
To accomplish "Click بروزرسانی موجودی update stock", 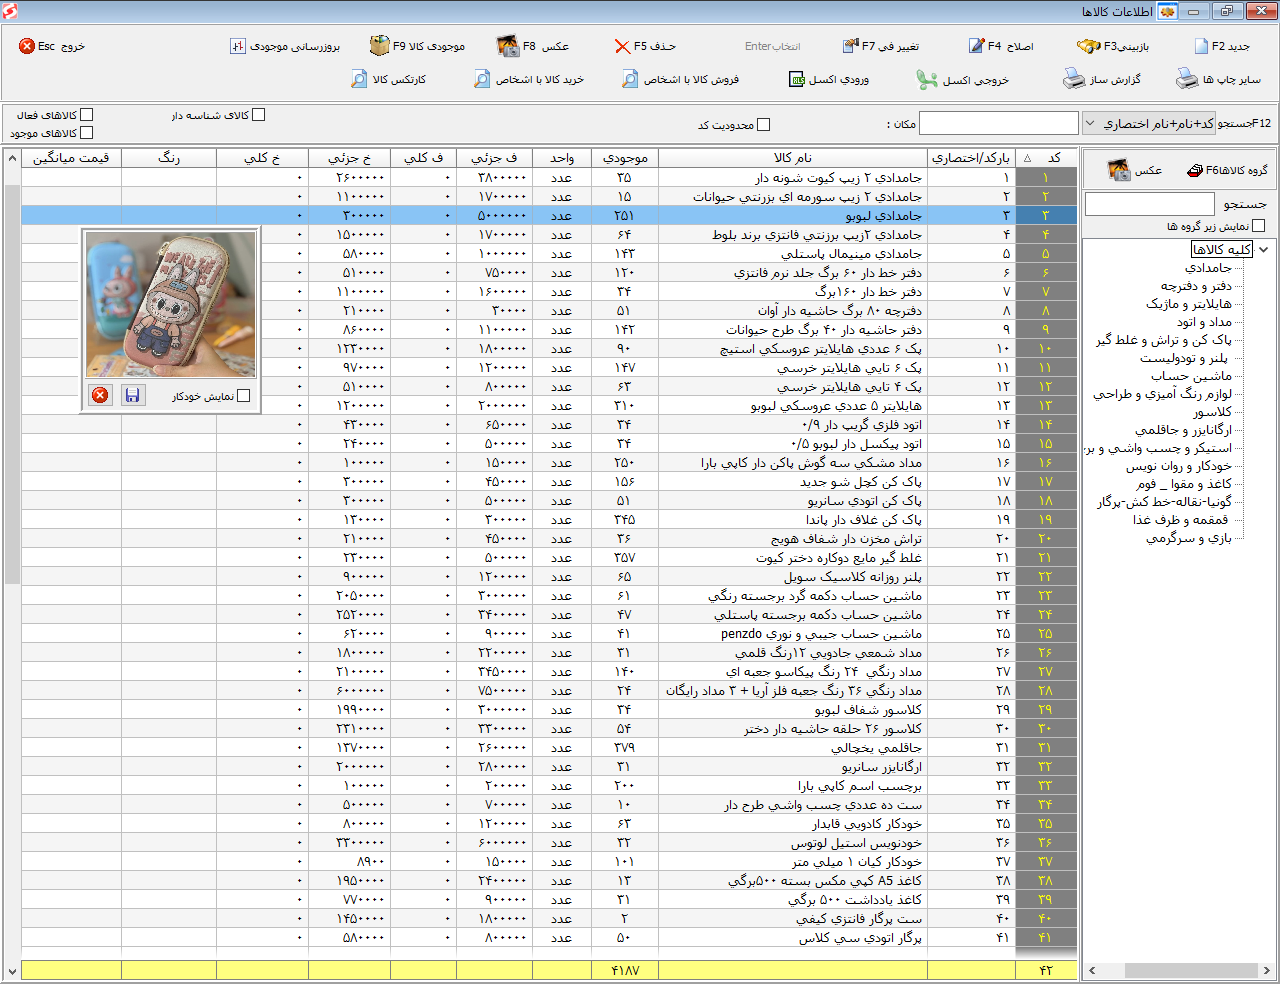I will tap(285, 46).
